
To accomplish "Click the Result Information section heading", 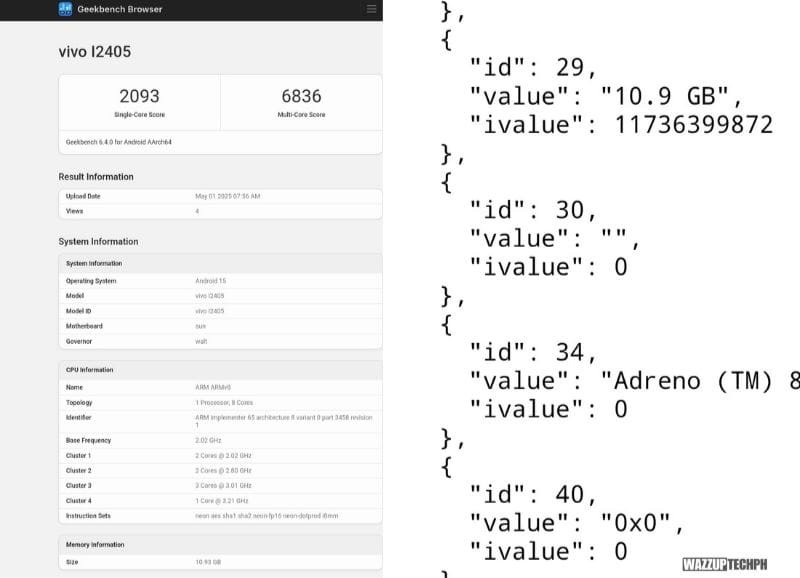I will tap(96, 177).
